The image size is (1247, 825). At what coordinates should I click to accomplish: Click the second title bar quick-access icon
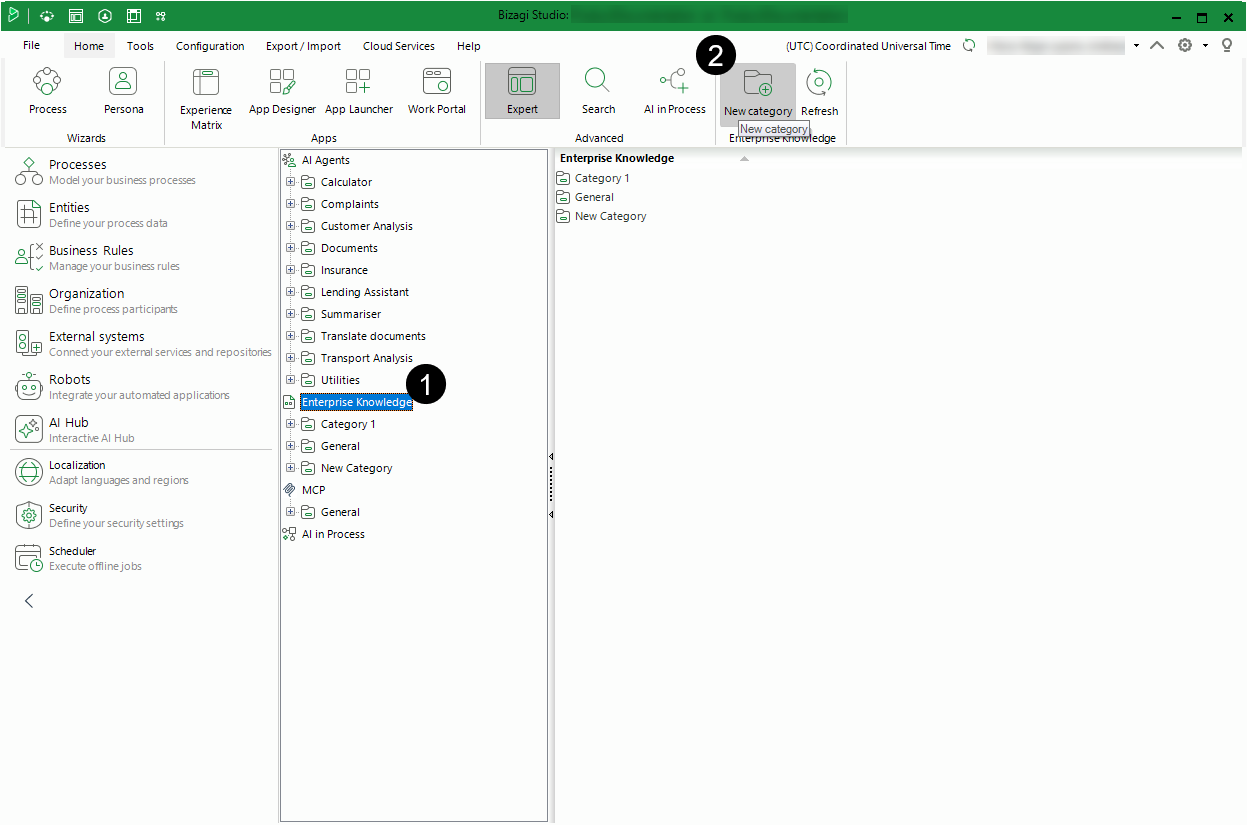(76, 16)
